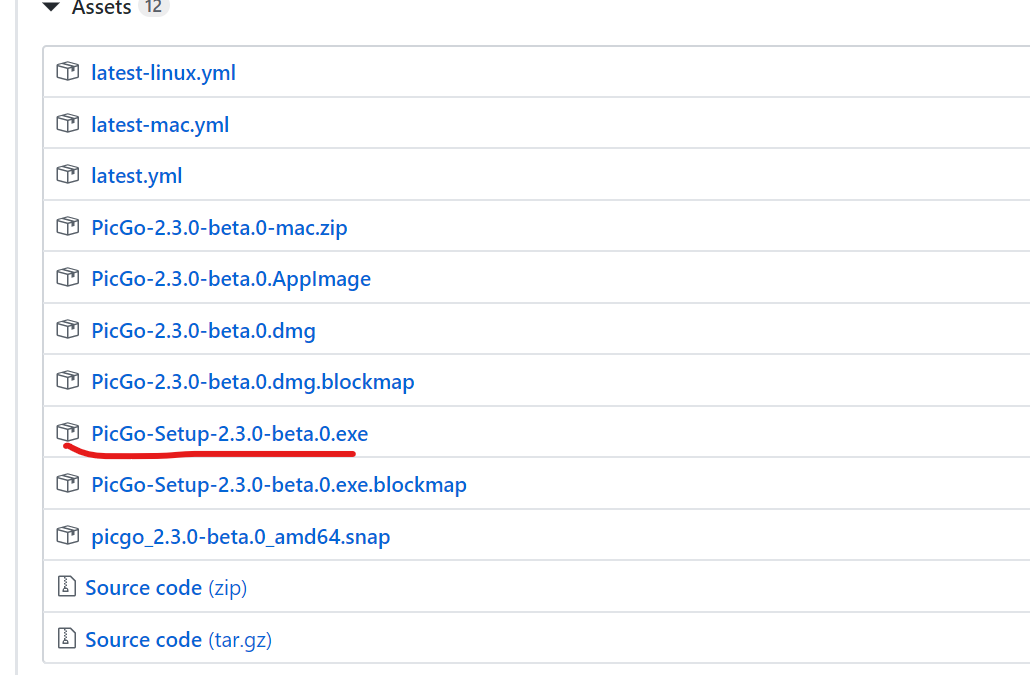Click package icon beside PicGo-Setup-2.3.0-beta.0.exe
The width and height of the screenshot is (1030, 675).
[68, 432]
